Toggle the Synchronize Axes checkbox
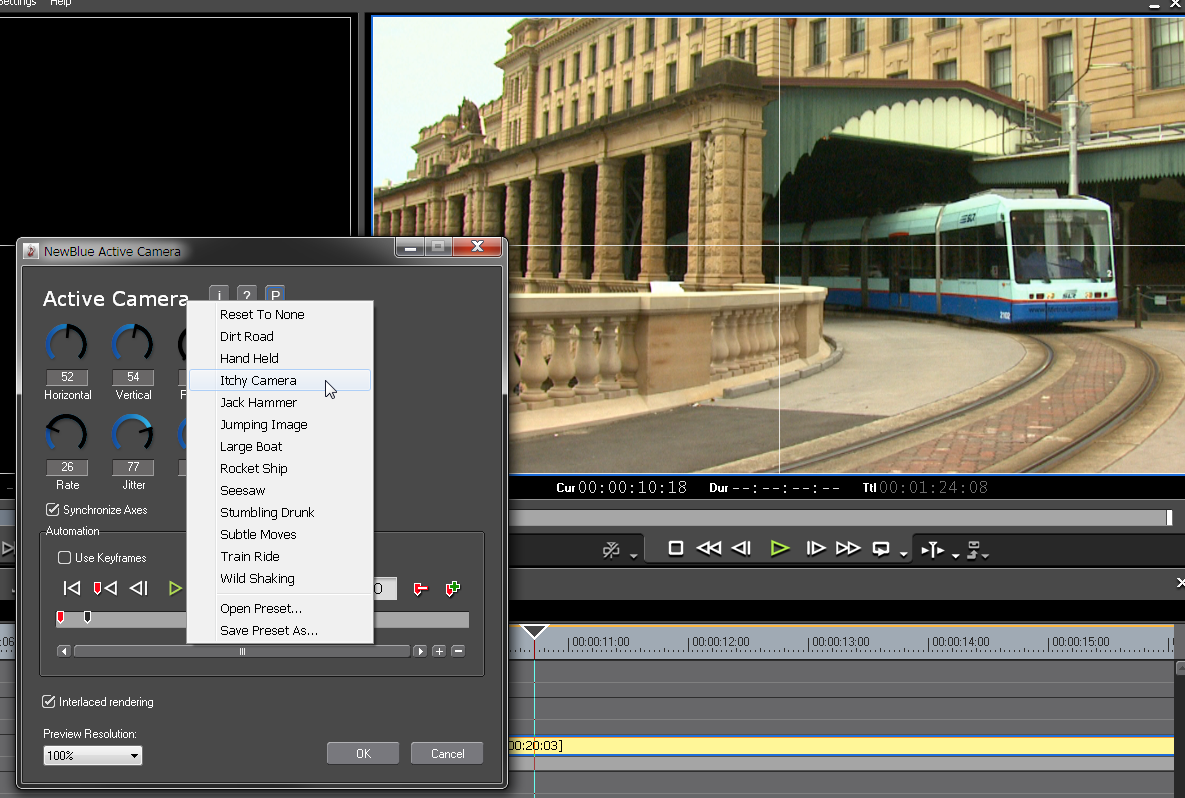 point(52,509)
